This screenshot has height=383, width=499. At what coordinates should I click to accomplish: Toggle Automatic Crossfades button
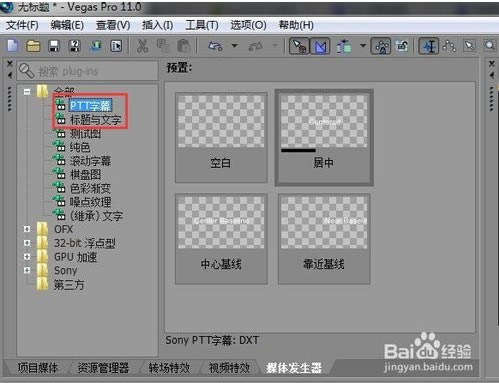320,46
